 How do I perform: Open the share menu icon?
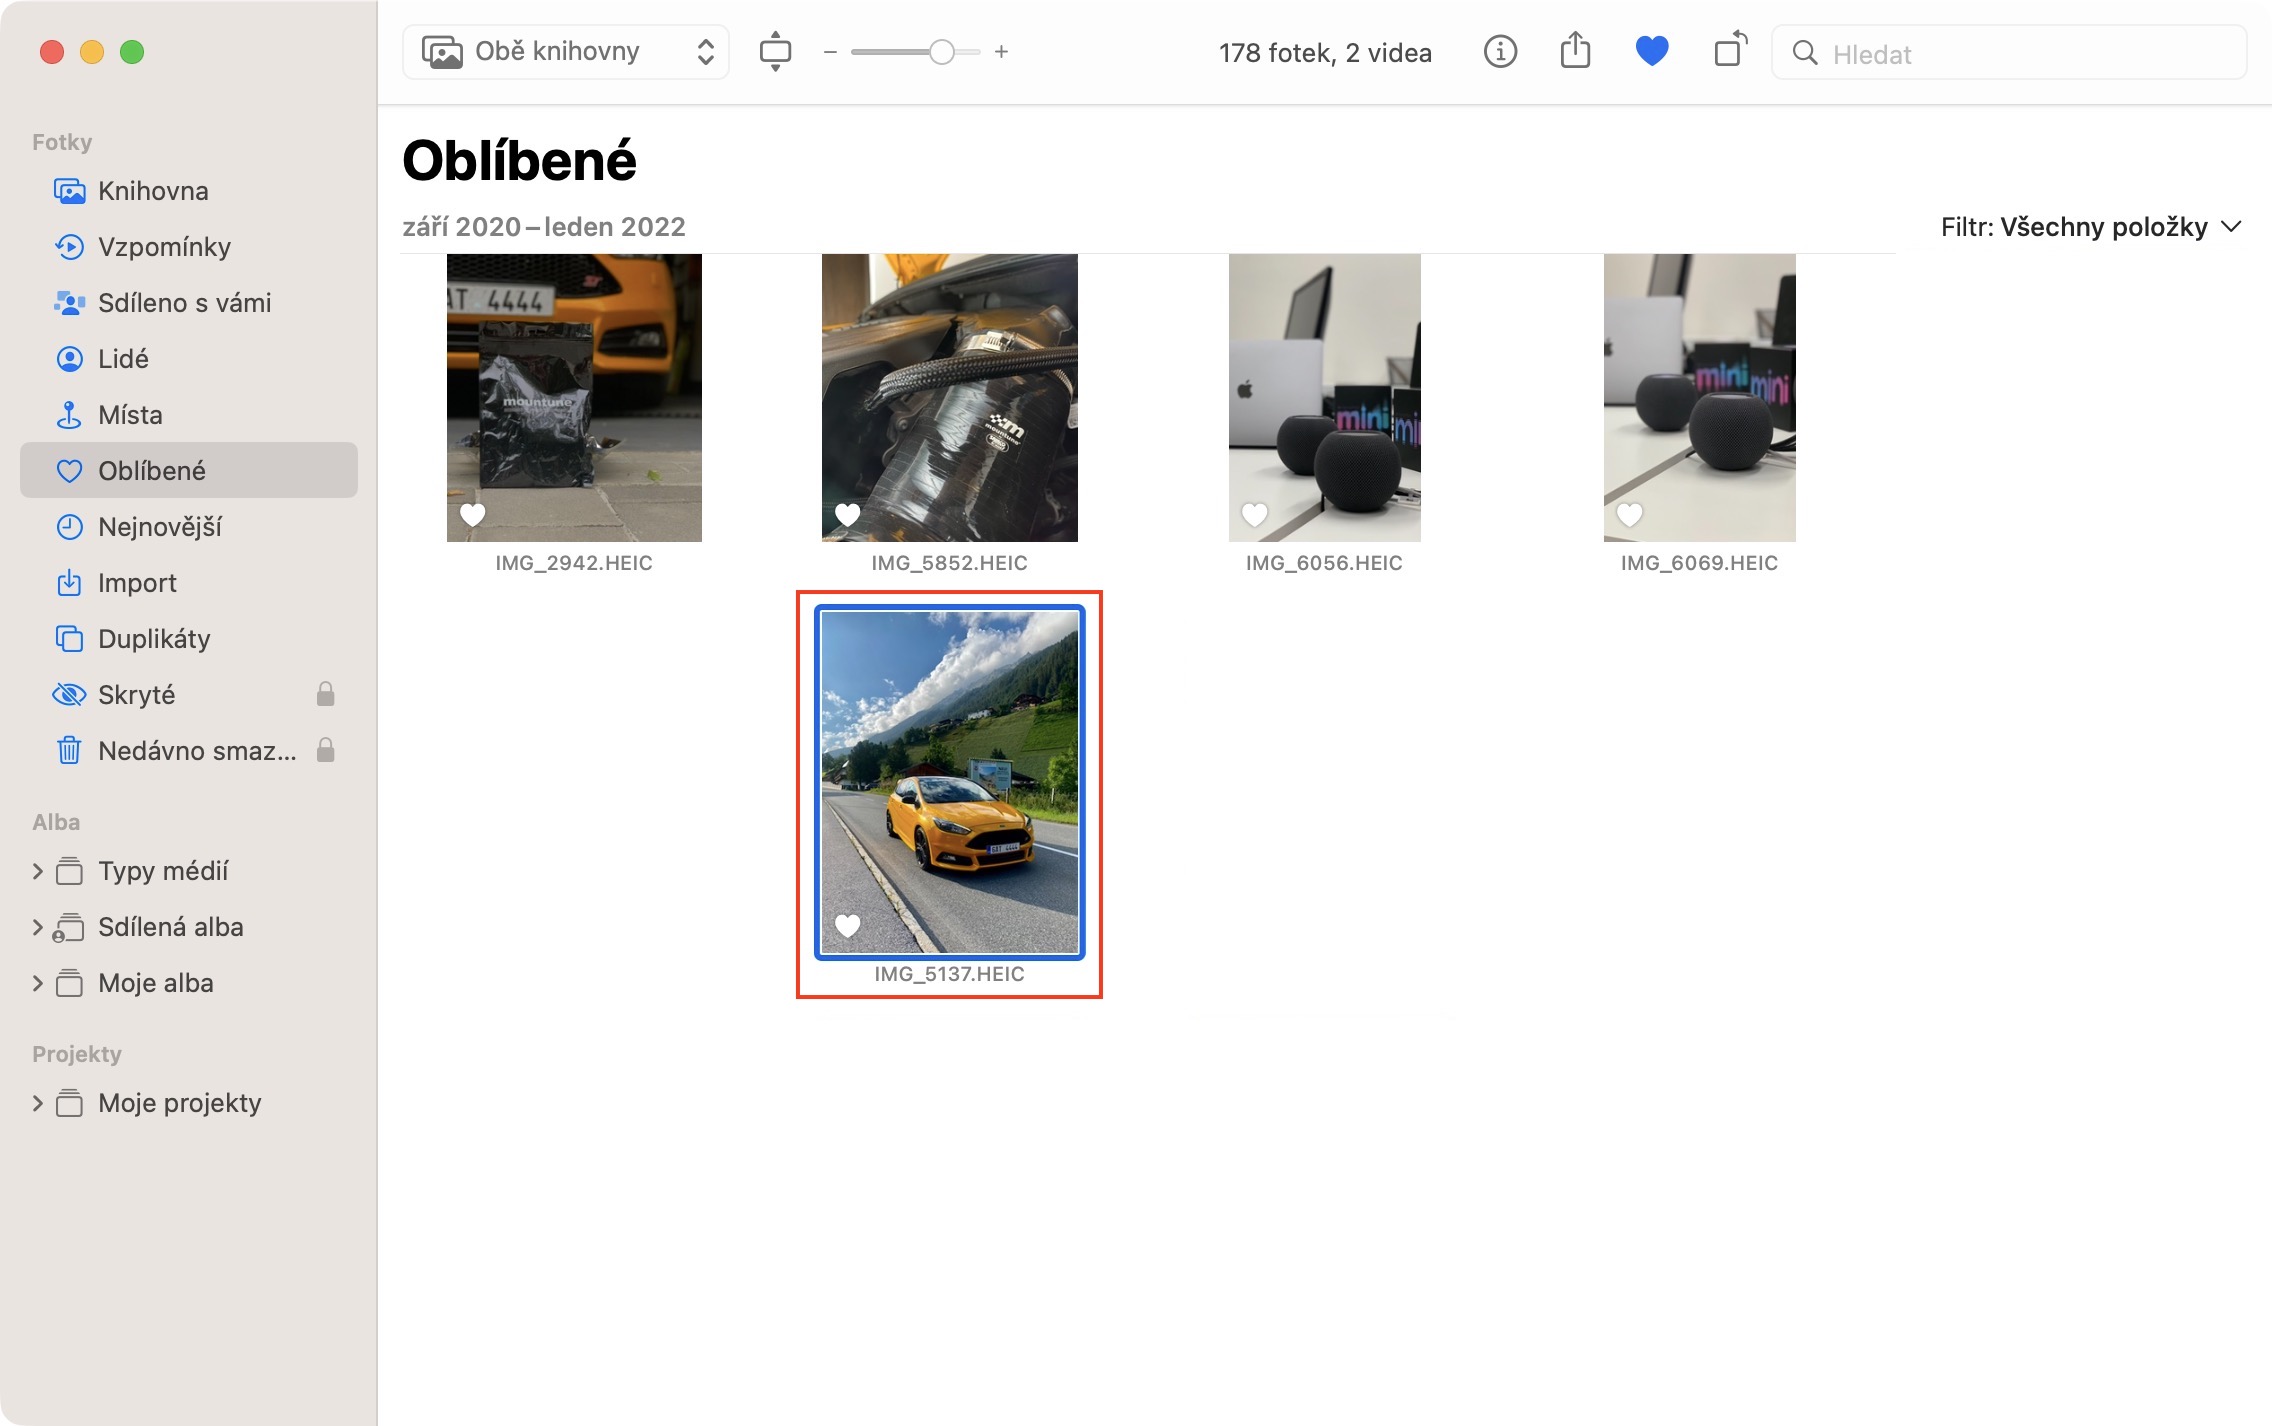(x=1575, y=51)
